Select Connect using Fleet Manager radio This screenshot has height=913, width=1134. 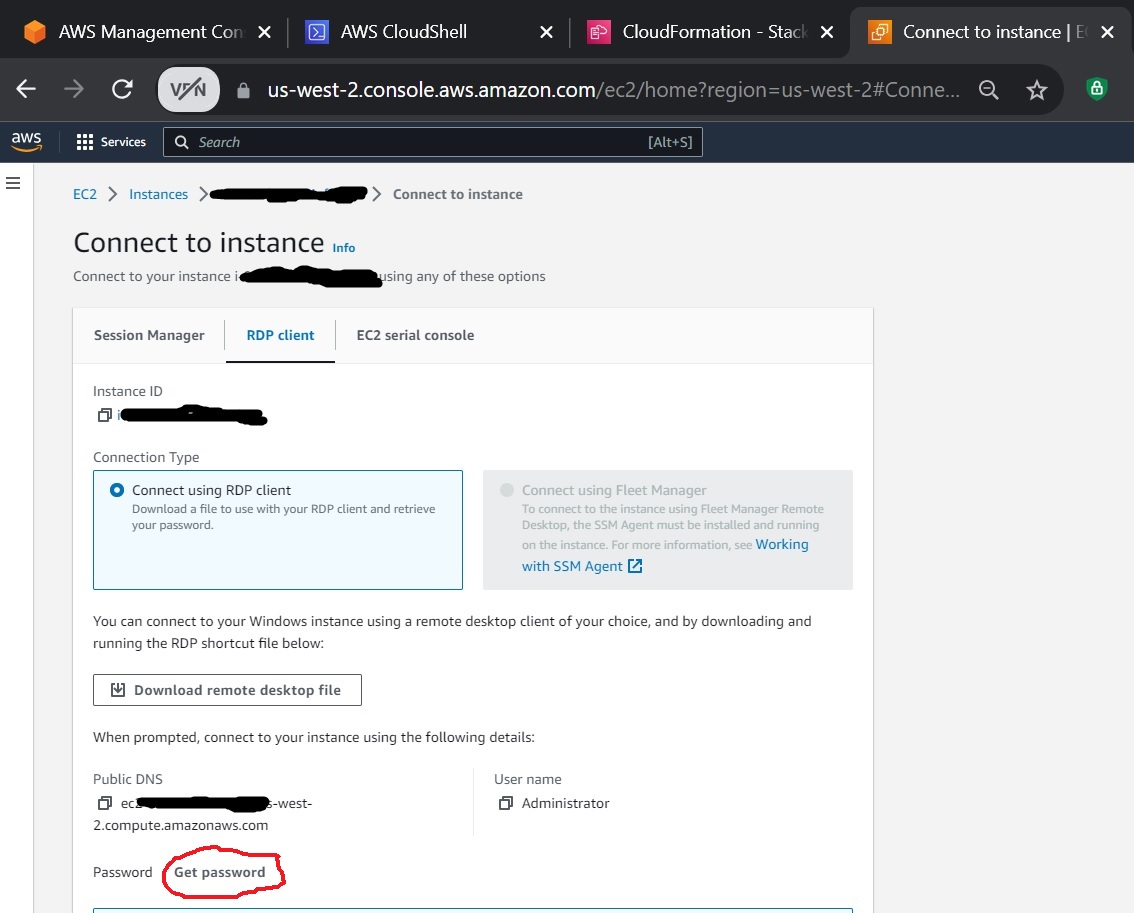click(x=507, y=491)
